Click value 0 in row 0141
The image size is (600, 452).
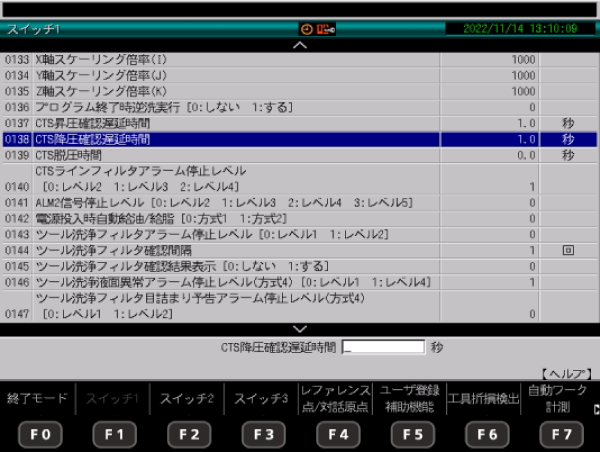532,203
